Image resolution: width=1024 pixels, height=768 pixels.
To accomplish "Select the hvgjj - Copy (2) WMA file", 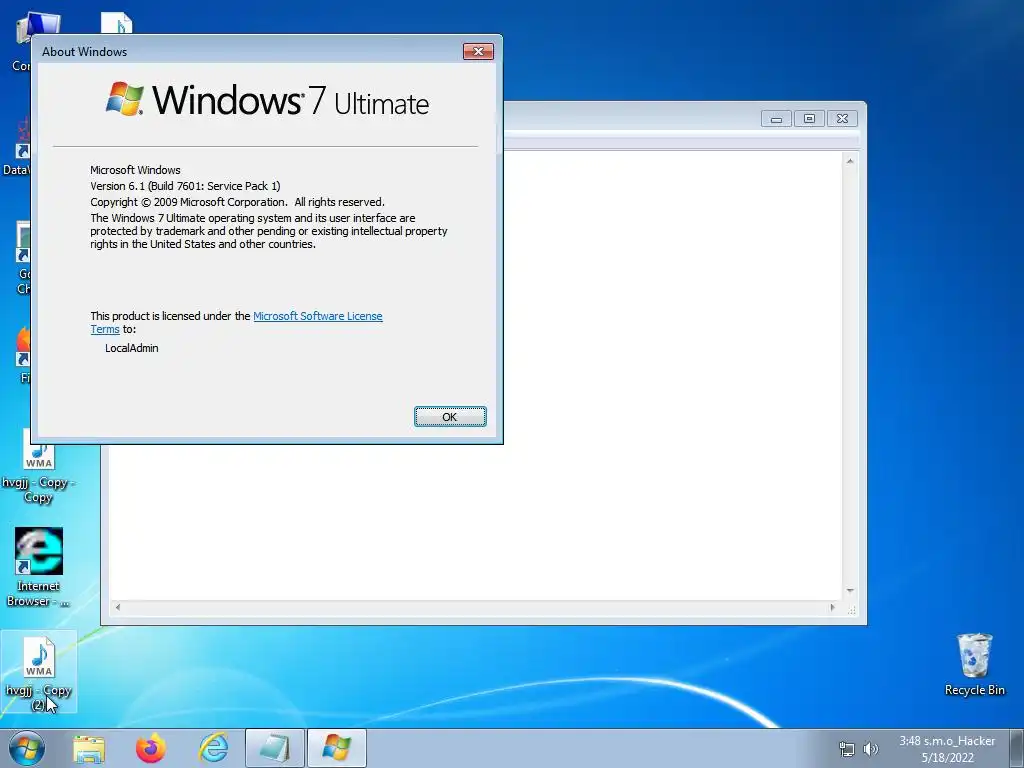I will point(39,673).
